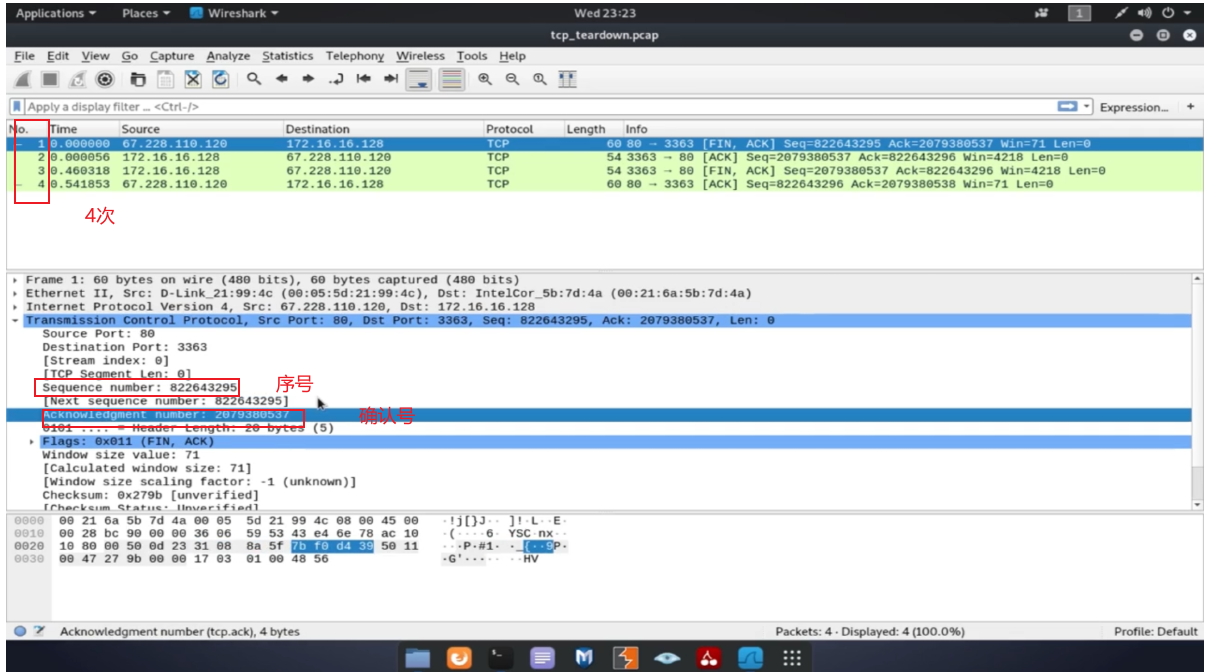
Task: Launch Files manager from the dock
Action: click(x=418, y=657)
